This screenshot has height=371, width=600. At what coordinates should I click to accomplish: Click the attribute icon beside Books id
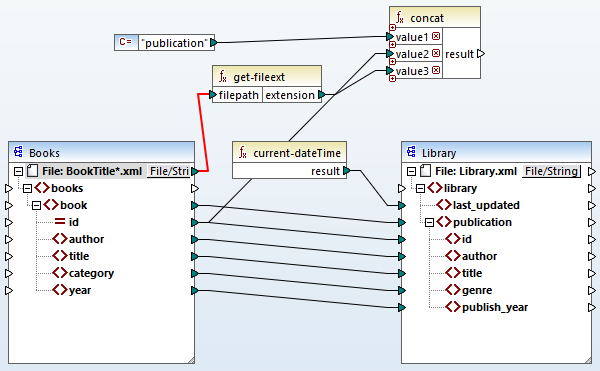pyautogui.click(x=60, y=221)
